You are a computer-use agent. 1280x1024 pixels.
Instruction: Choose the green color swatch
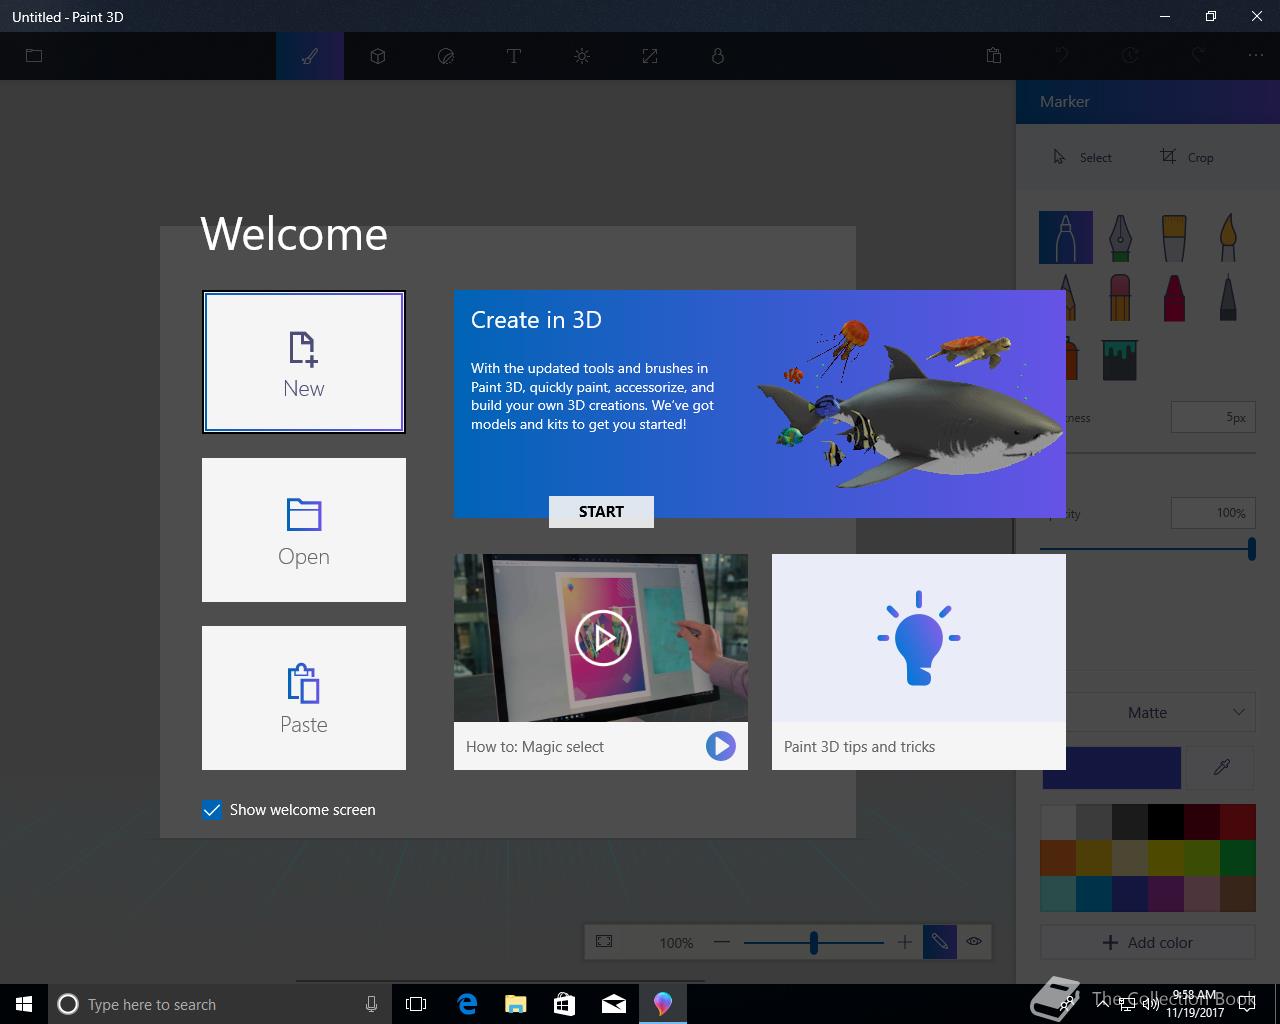click(x=1238, y=858)
